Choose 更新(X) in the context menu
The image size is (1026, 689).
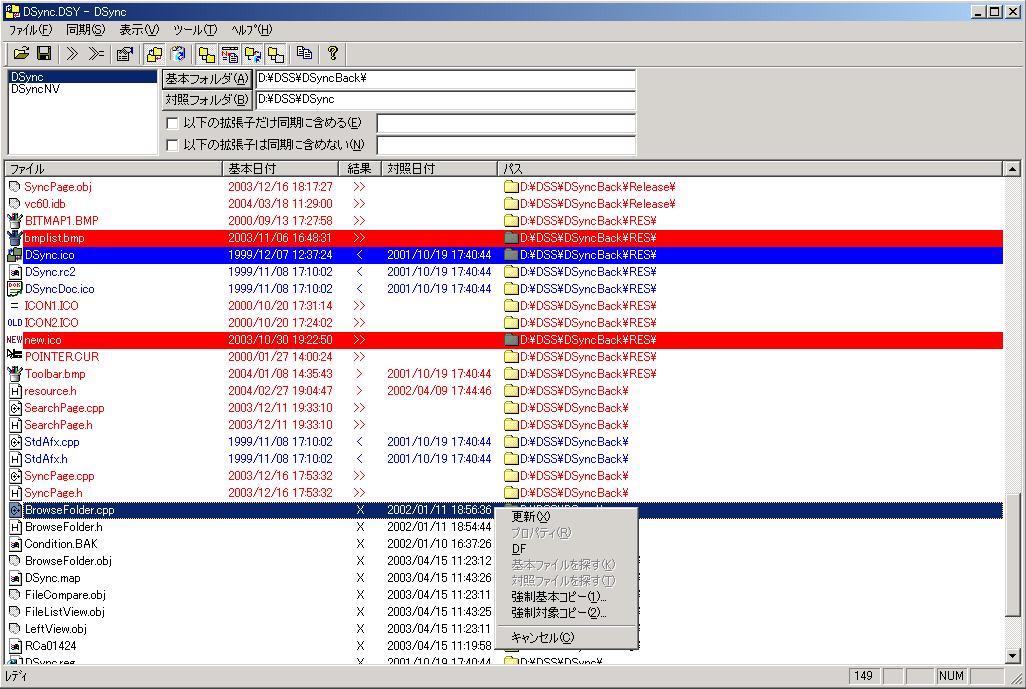tap(530, 517)
